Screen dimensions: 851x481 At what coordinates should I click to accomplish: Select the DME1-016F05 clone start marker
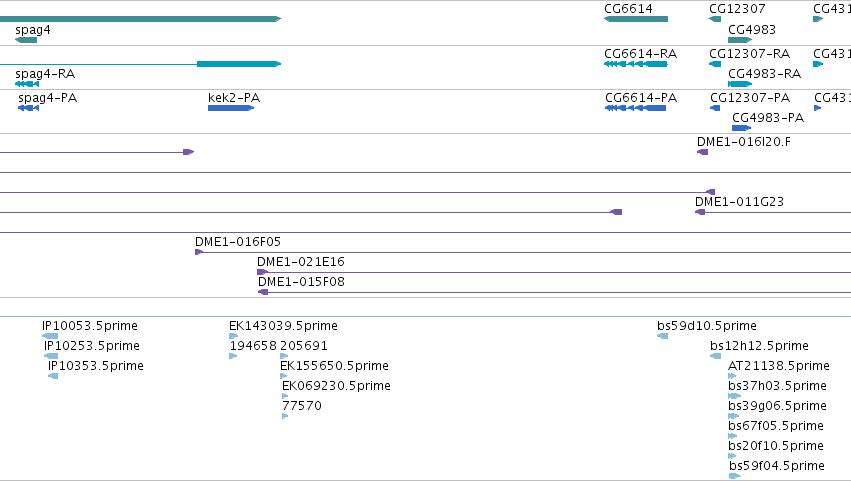point(199,252)
